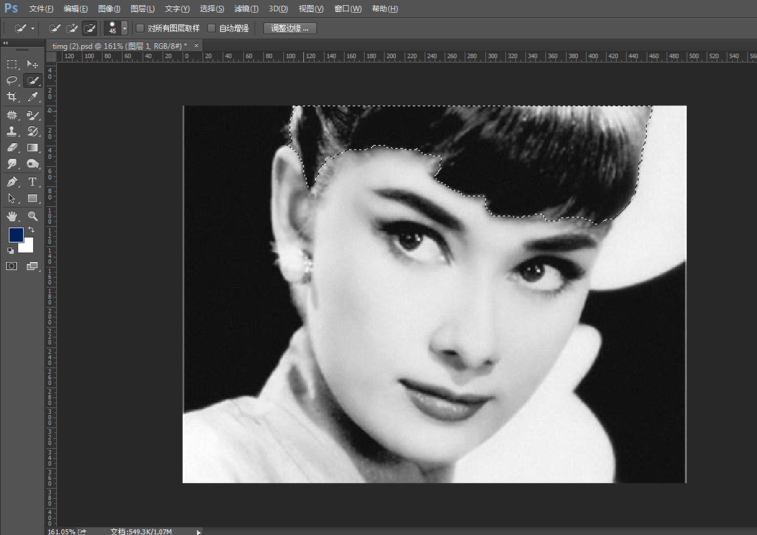Click the zoom percentage field in status bar

click(x=60, y=531)
